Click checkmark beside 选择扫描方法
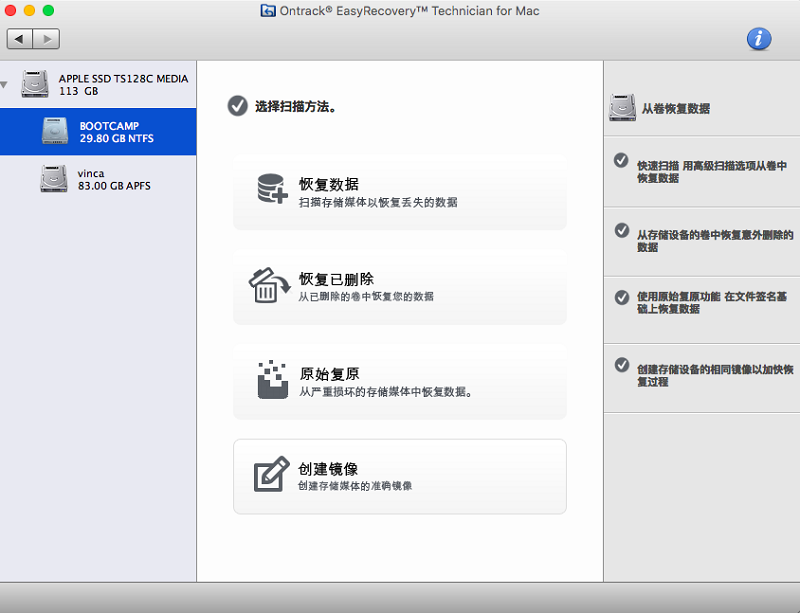The height and width of the screenshot is (613, 800). pos(237,106)
